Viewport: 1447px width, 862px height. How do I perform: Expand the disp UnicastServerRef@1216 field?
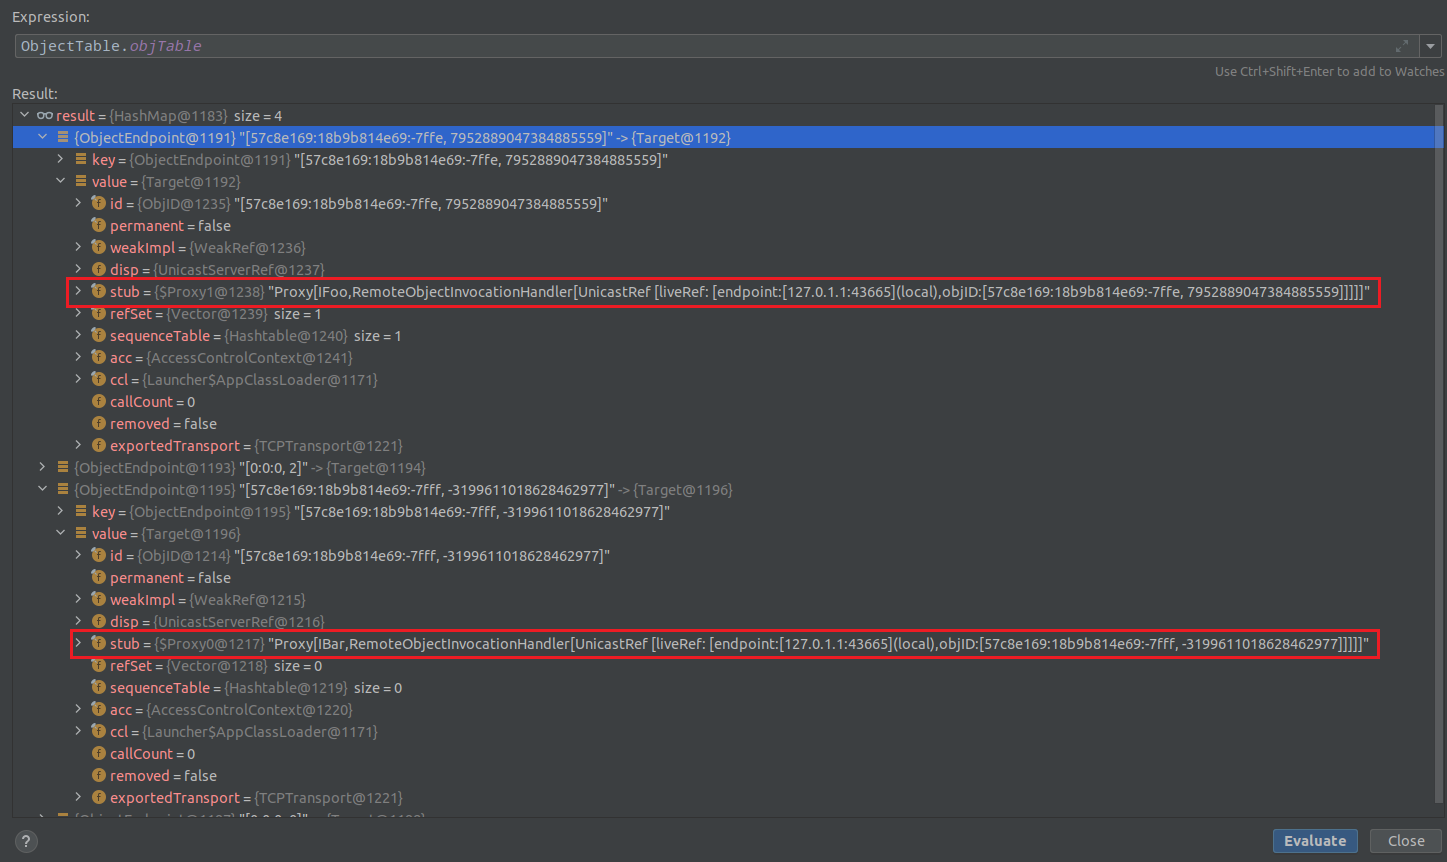click(x=78, y=622)
